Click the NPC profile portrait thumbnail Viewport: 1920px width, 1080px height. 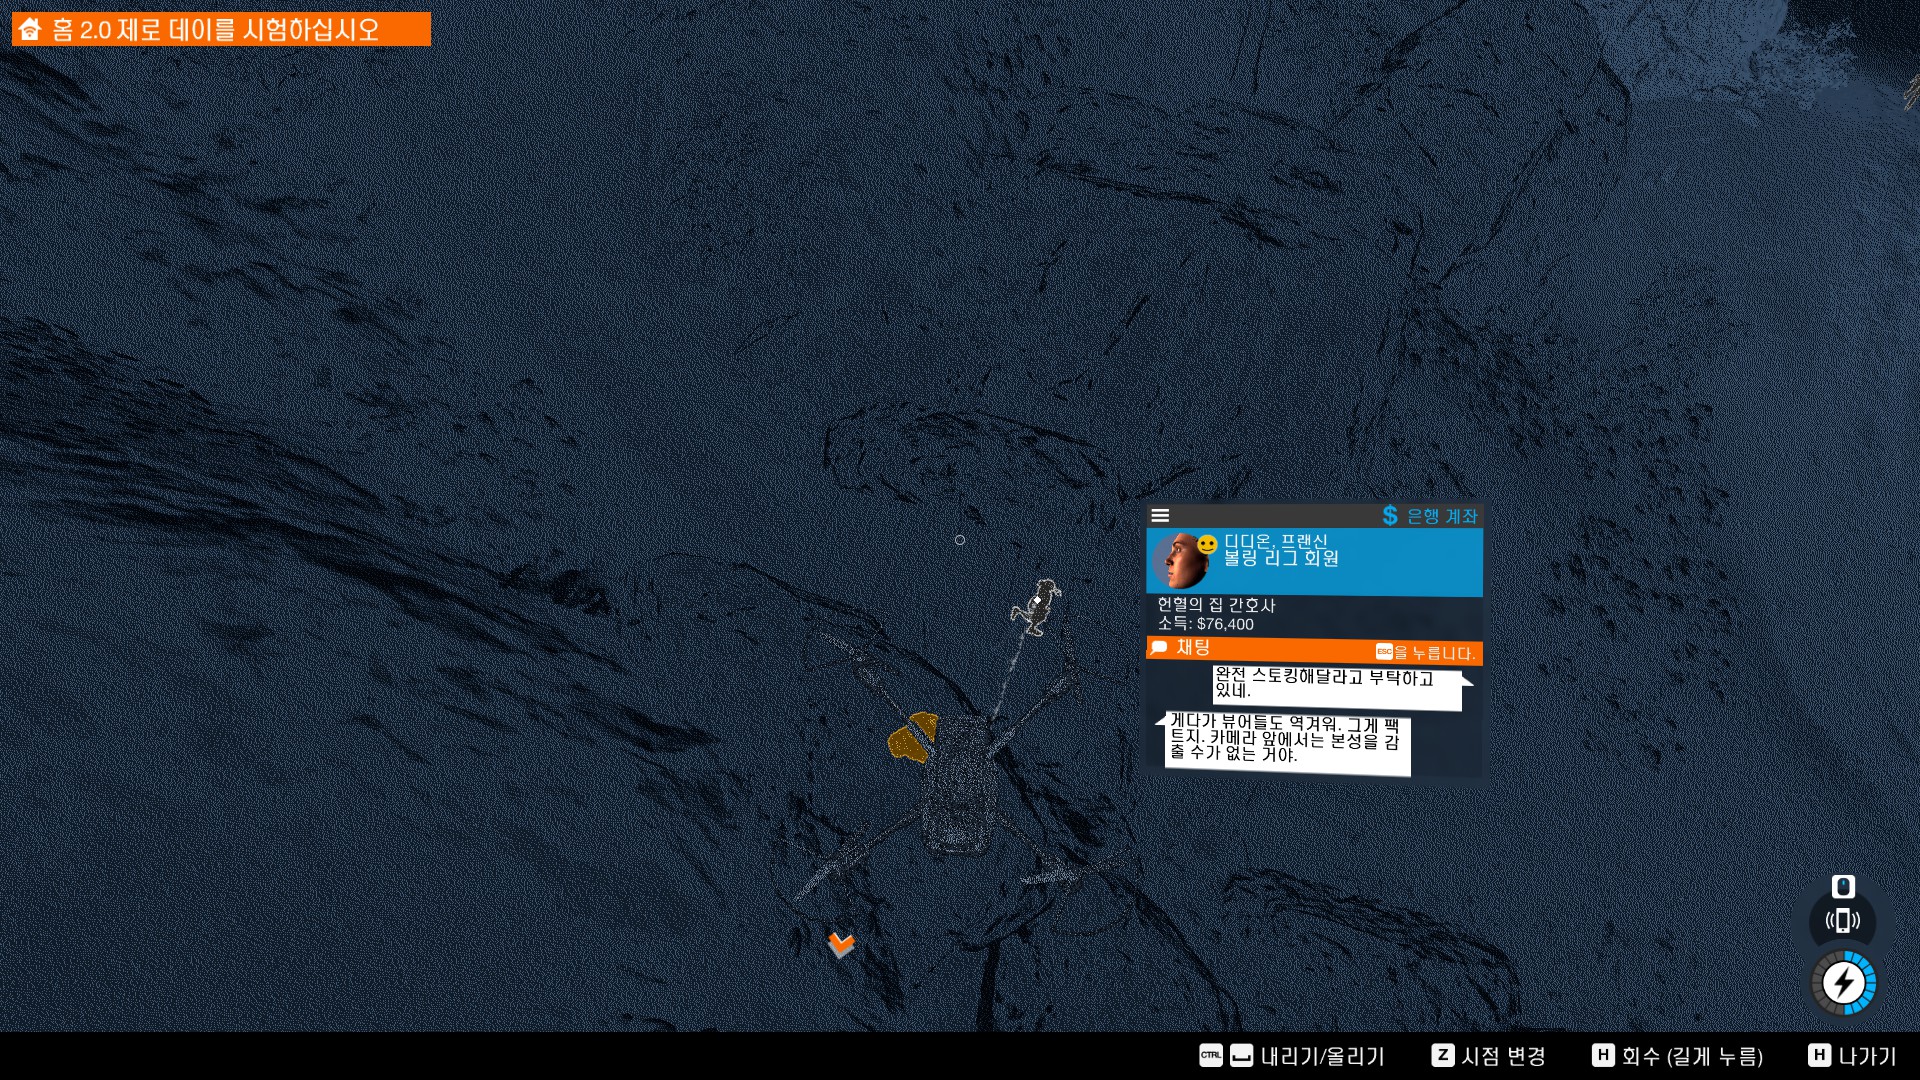(1178, 561)
